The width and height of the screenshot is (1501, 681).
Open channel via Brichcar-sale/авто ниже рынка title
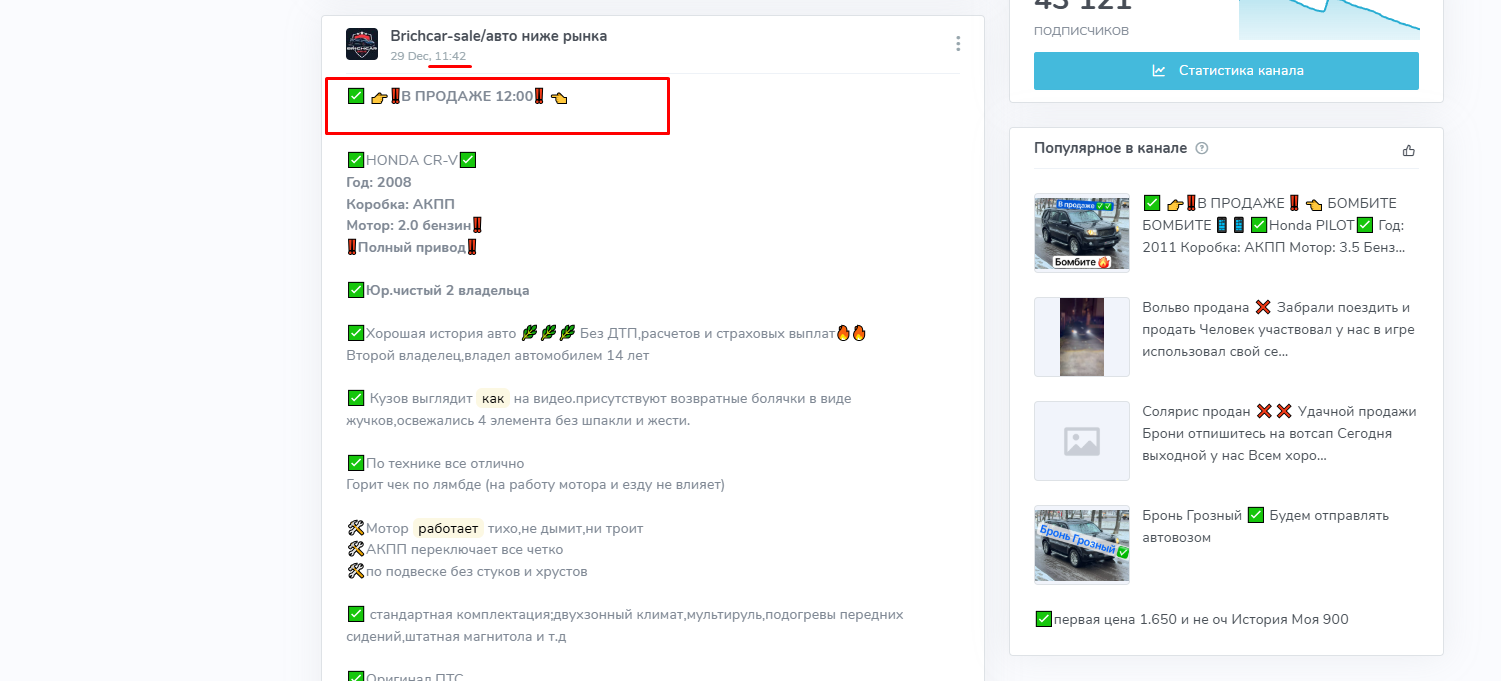pos(498,35)
